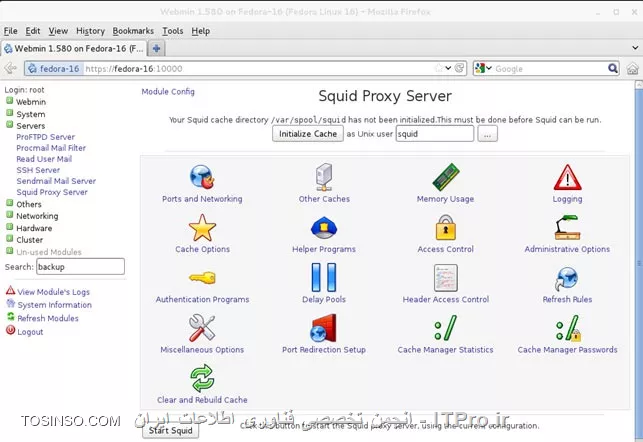This screenshot has height=442, width=643.
Task: Open the list all tabs dropdown
Action: tap(635, 48)
